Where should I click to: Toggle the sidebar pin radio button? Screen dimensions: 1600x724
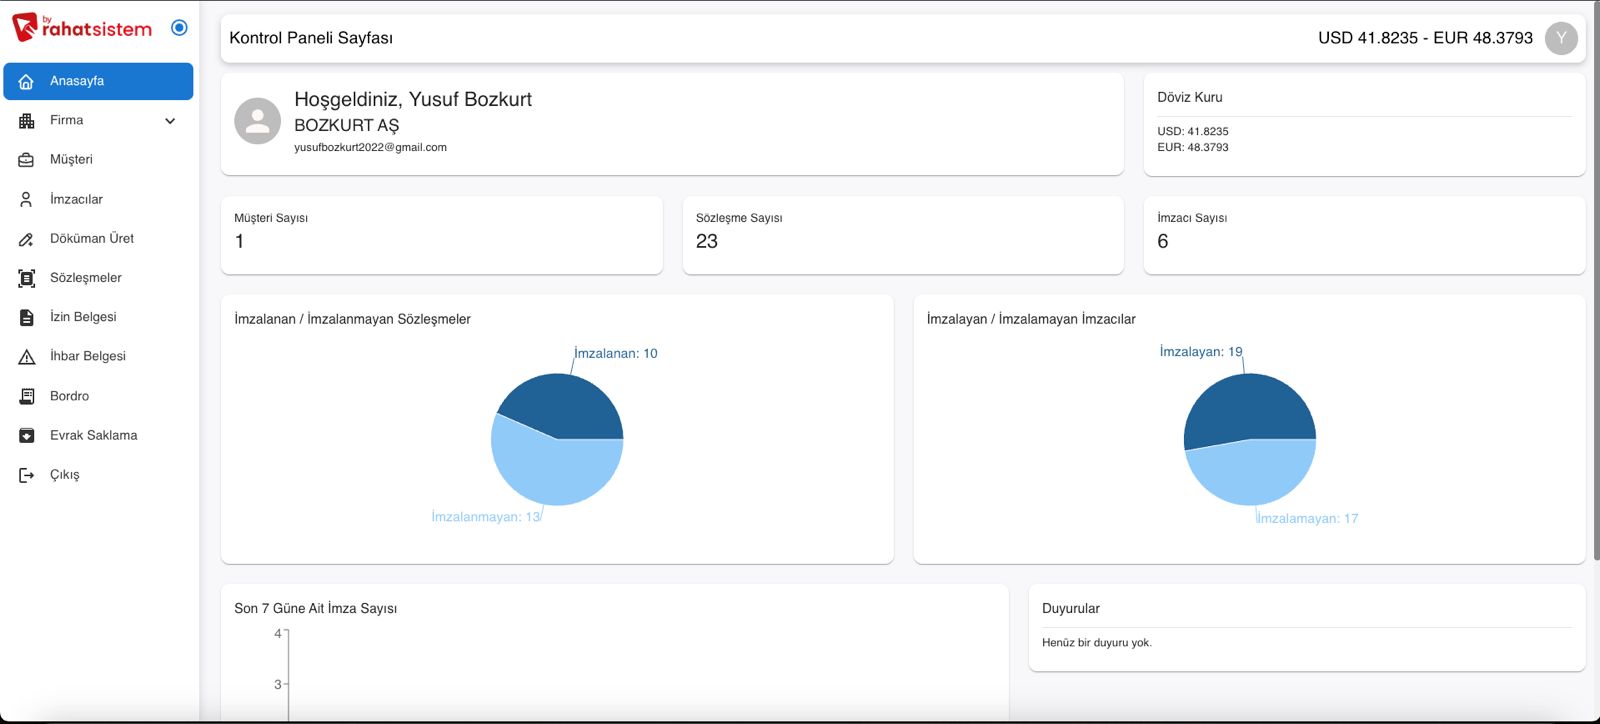tap(179, 28)
